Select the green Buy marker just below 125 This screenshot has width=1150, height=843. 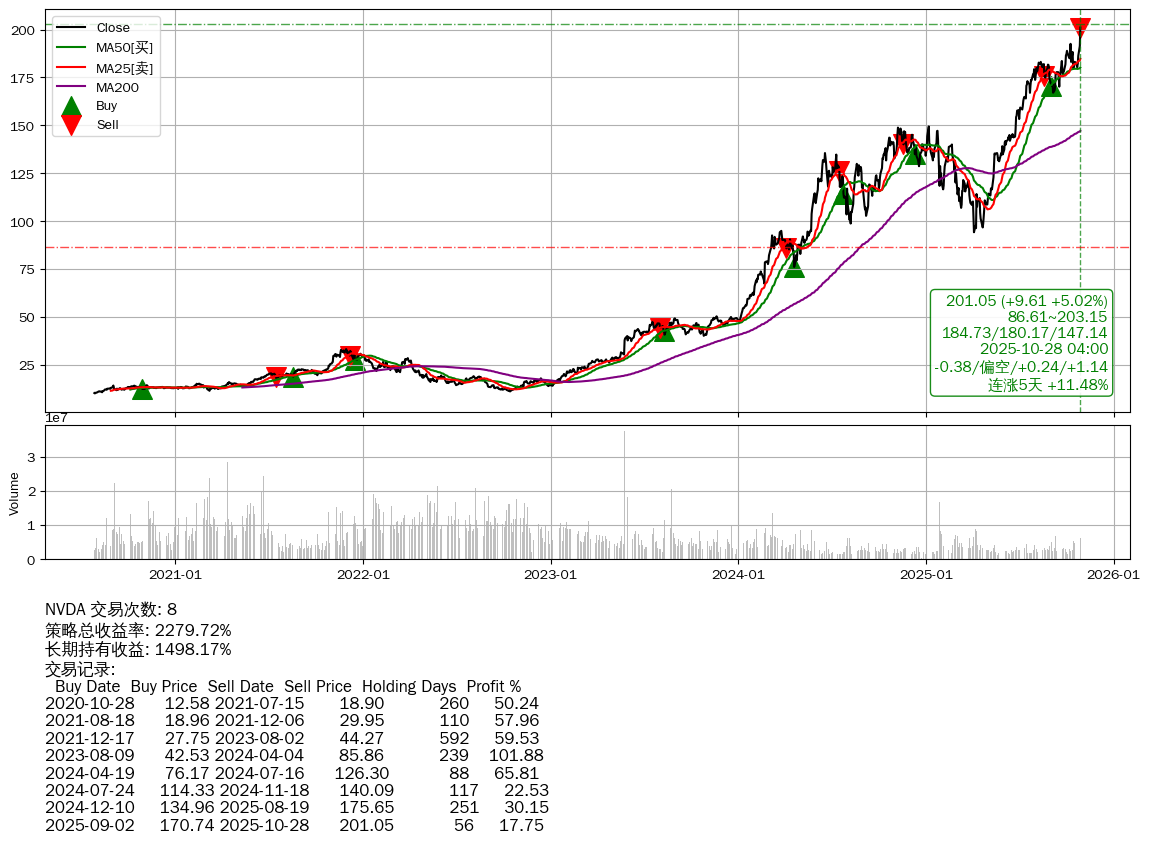point(844,193)
